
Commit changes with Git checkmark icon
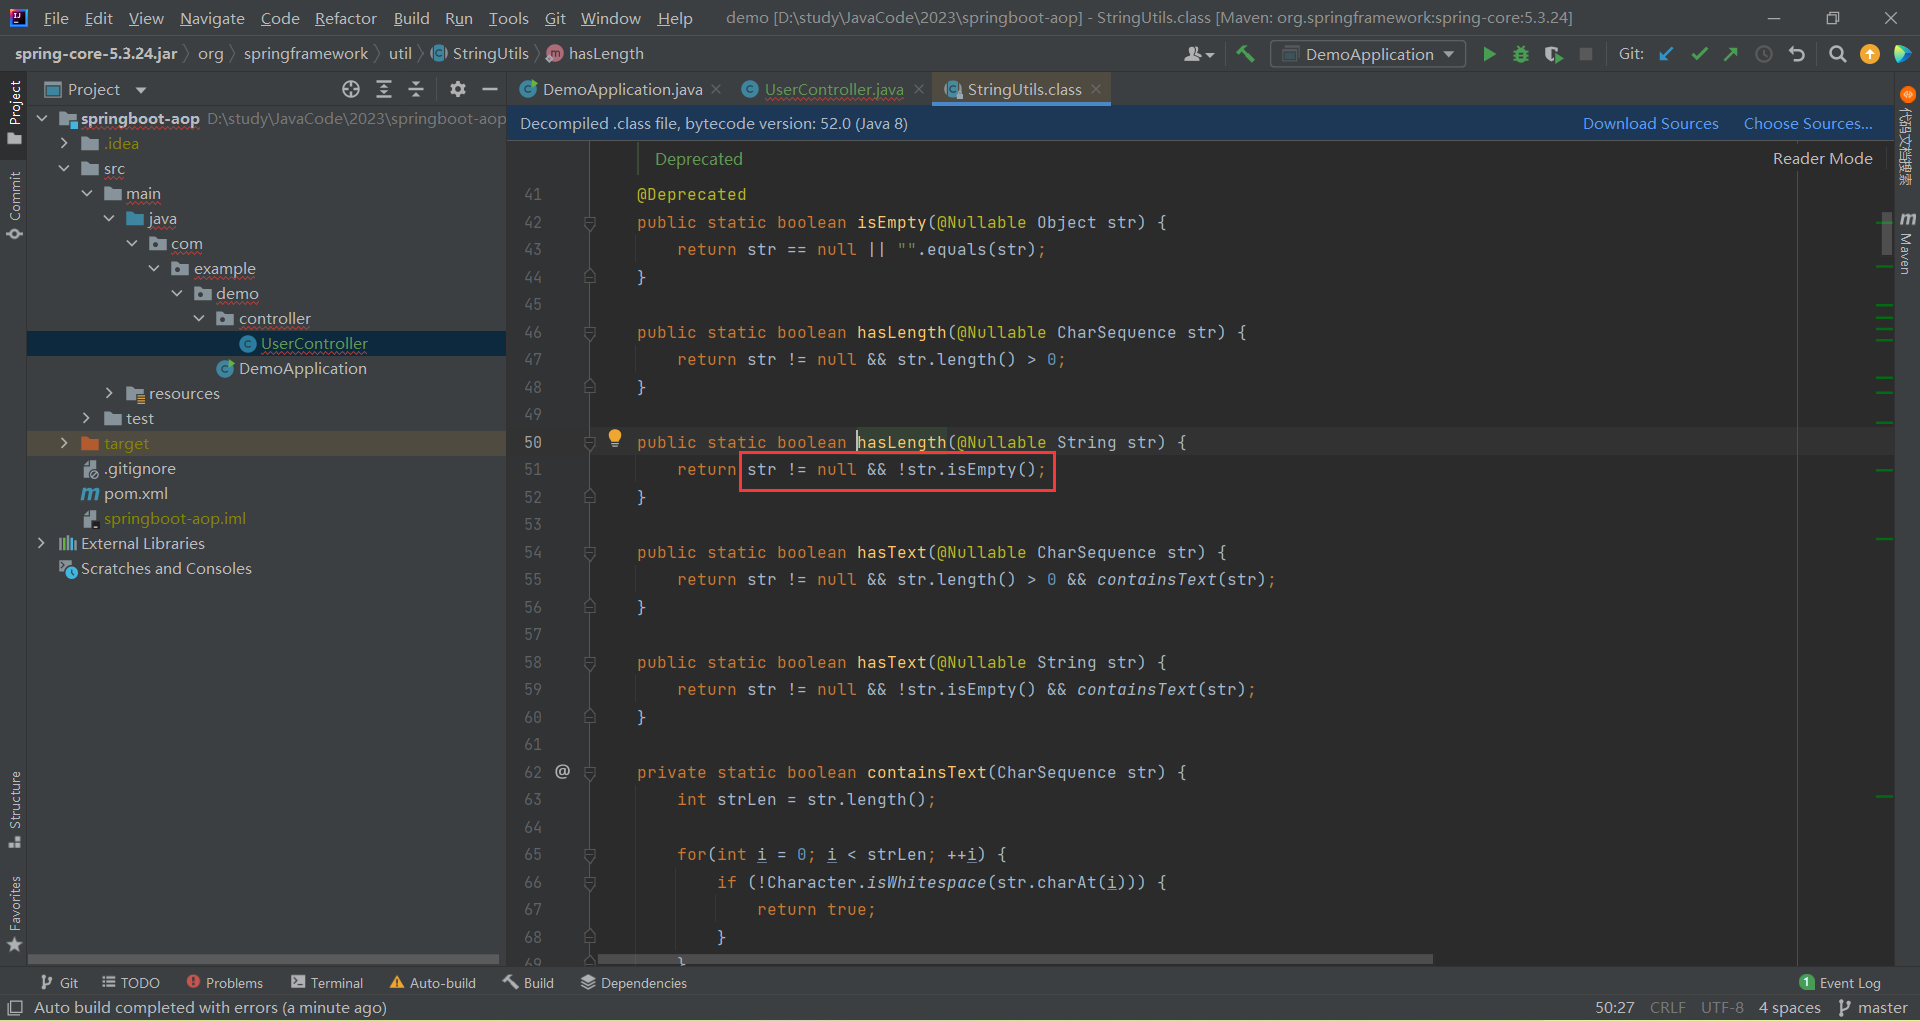(x=1699, y=54)
